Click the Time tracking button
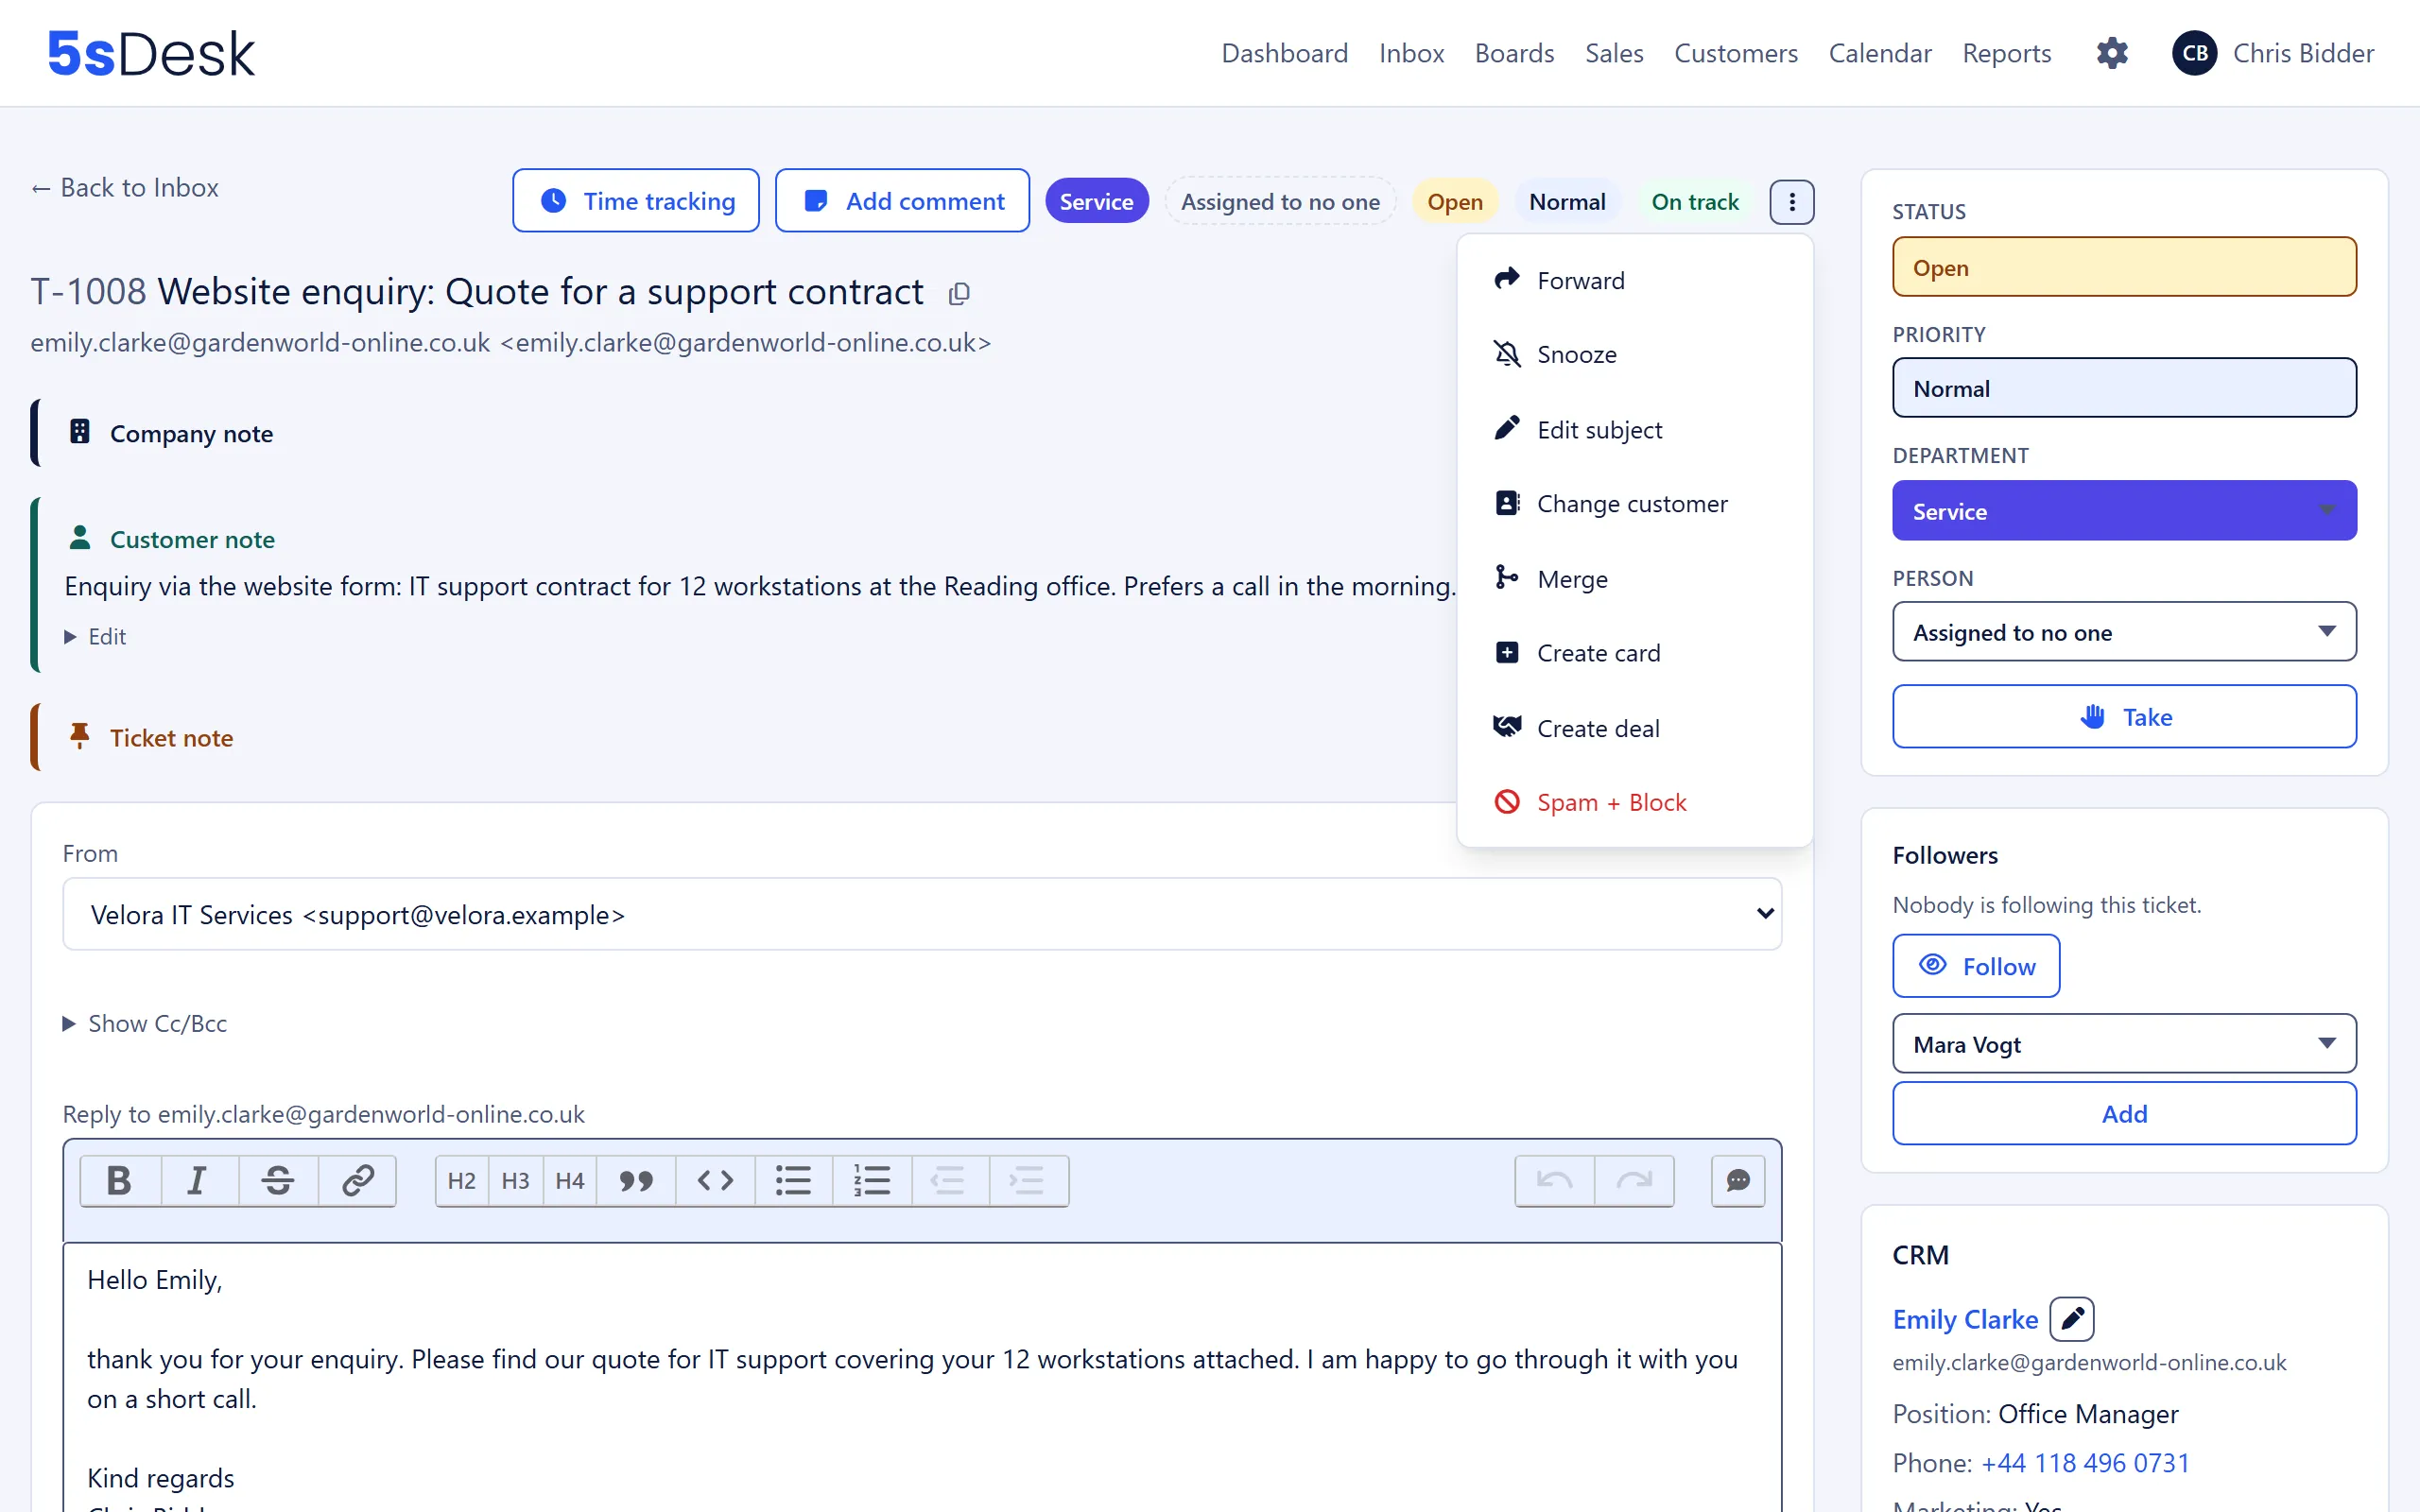 point(636,201)
